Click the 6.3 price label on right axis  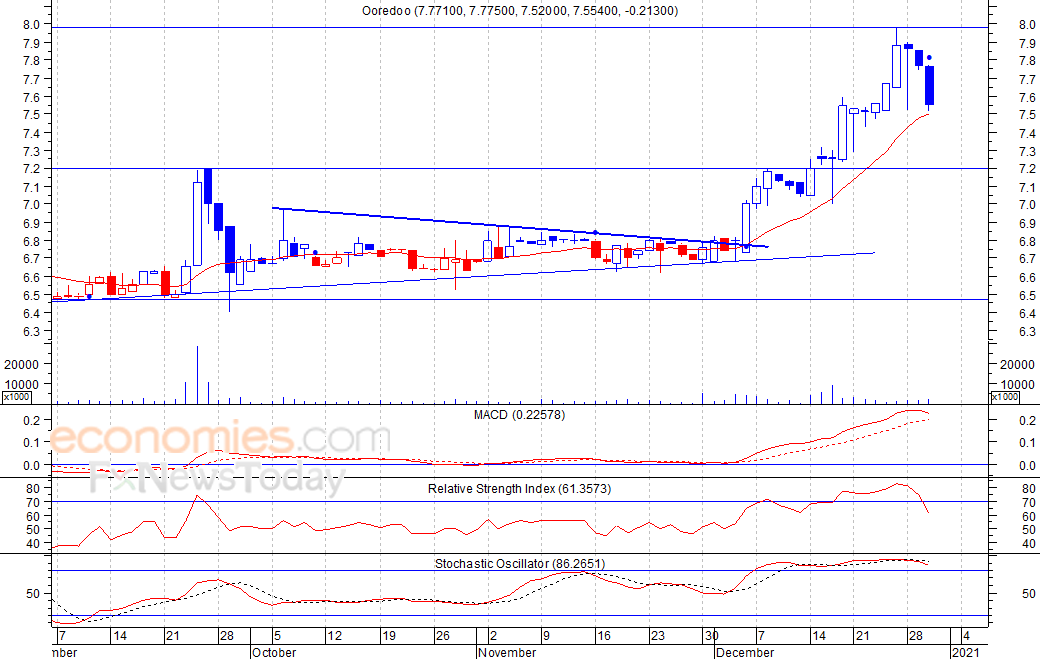point(1027,331)
